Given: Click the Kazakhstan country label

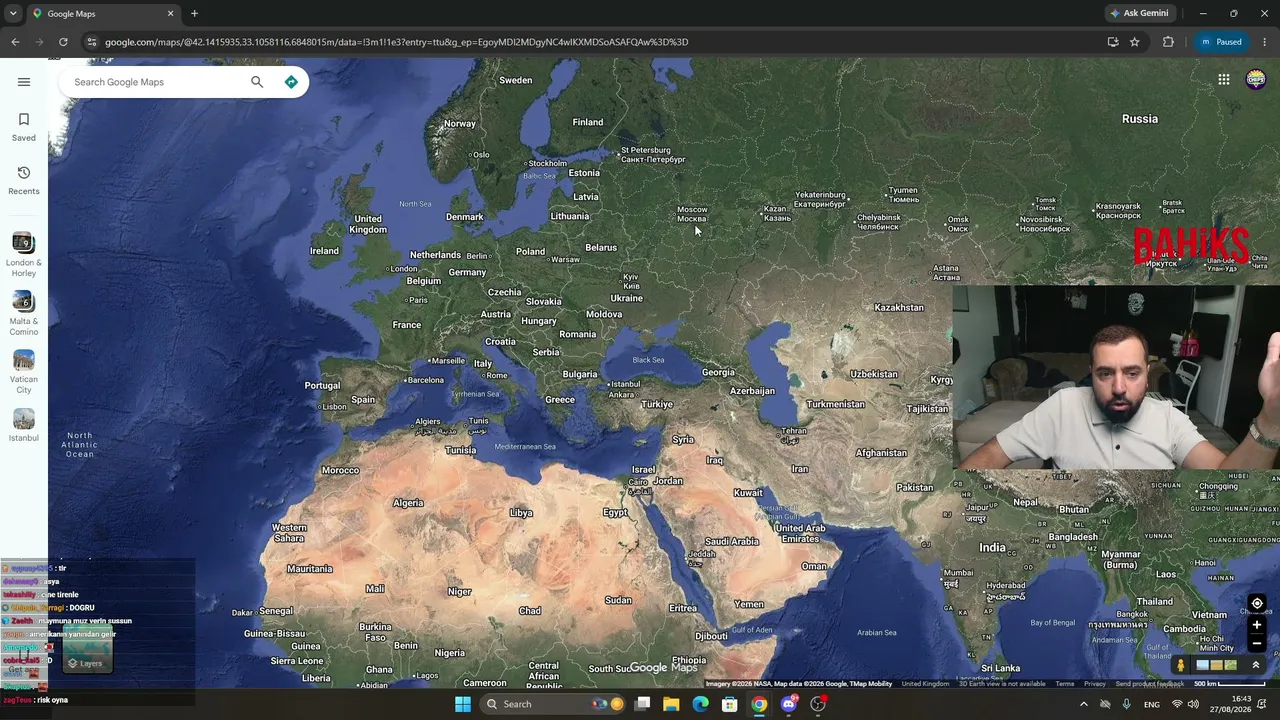Looking at the screenshot, I should 899,308.
